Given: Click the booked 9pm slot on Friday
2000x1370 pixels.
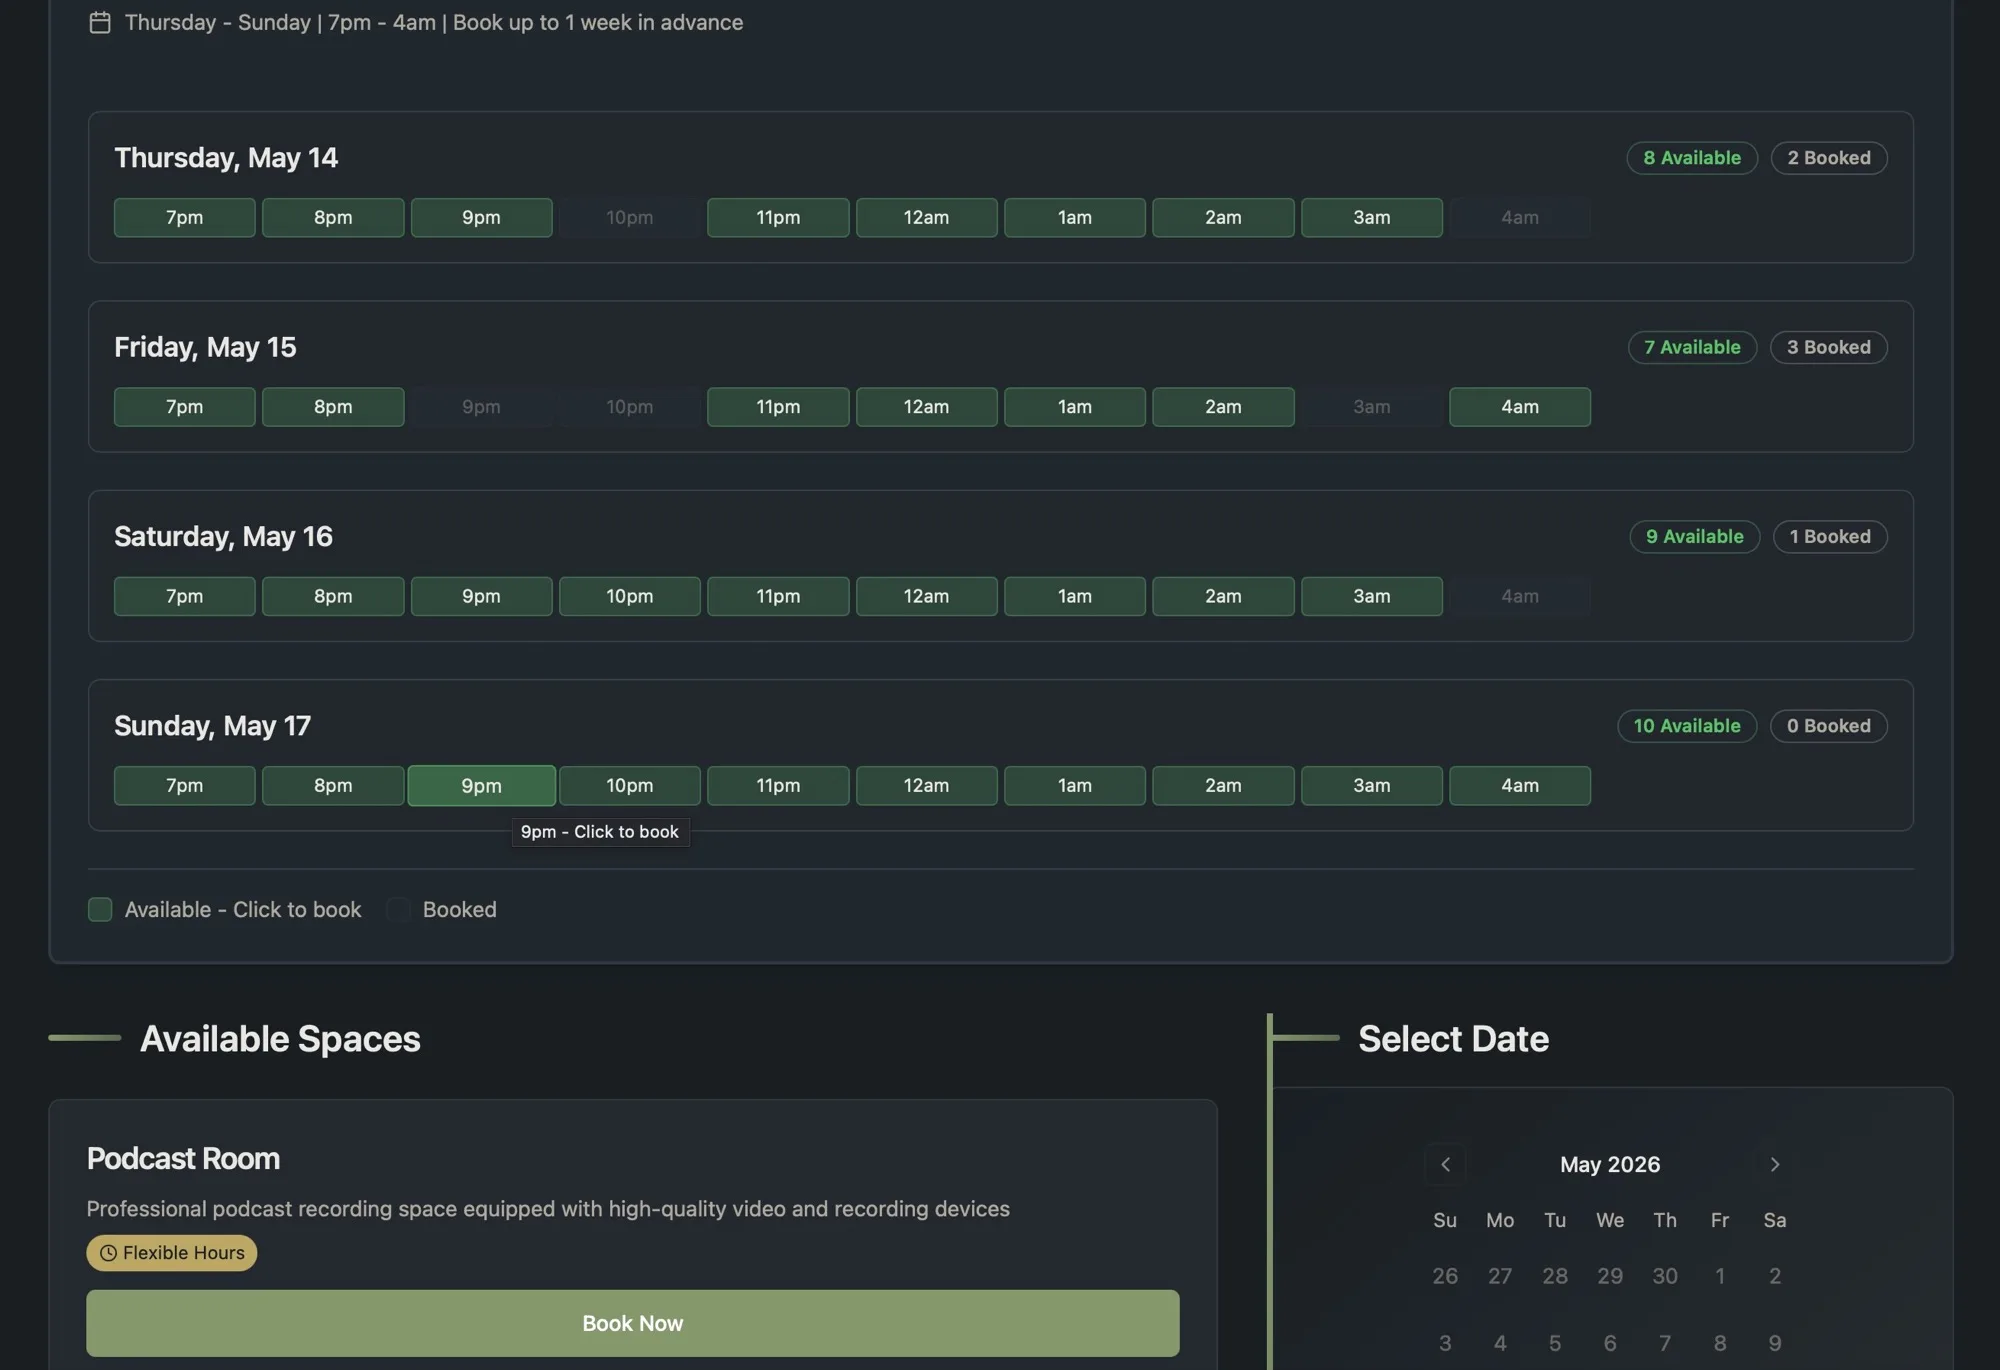Looking at the screenshot, I should pos(481,407).
